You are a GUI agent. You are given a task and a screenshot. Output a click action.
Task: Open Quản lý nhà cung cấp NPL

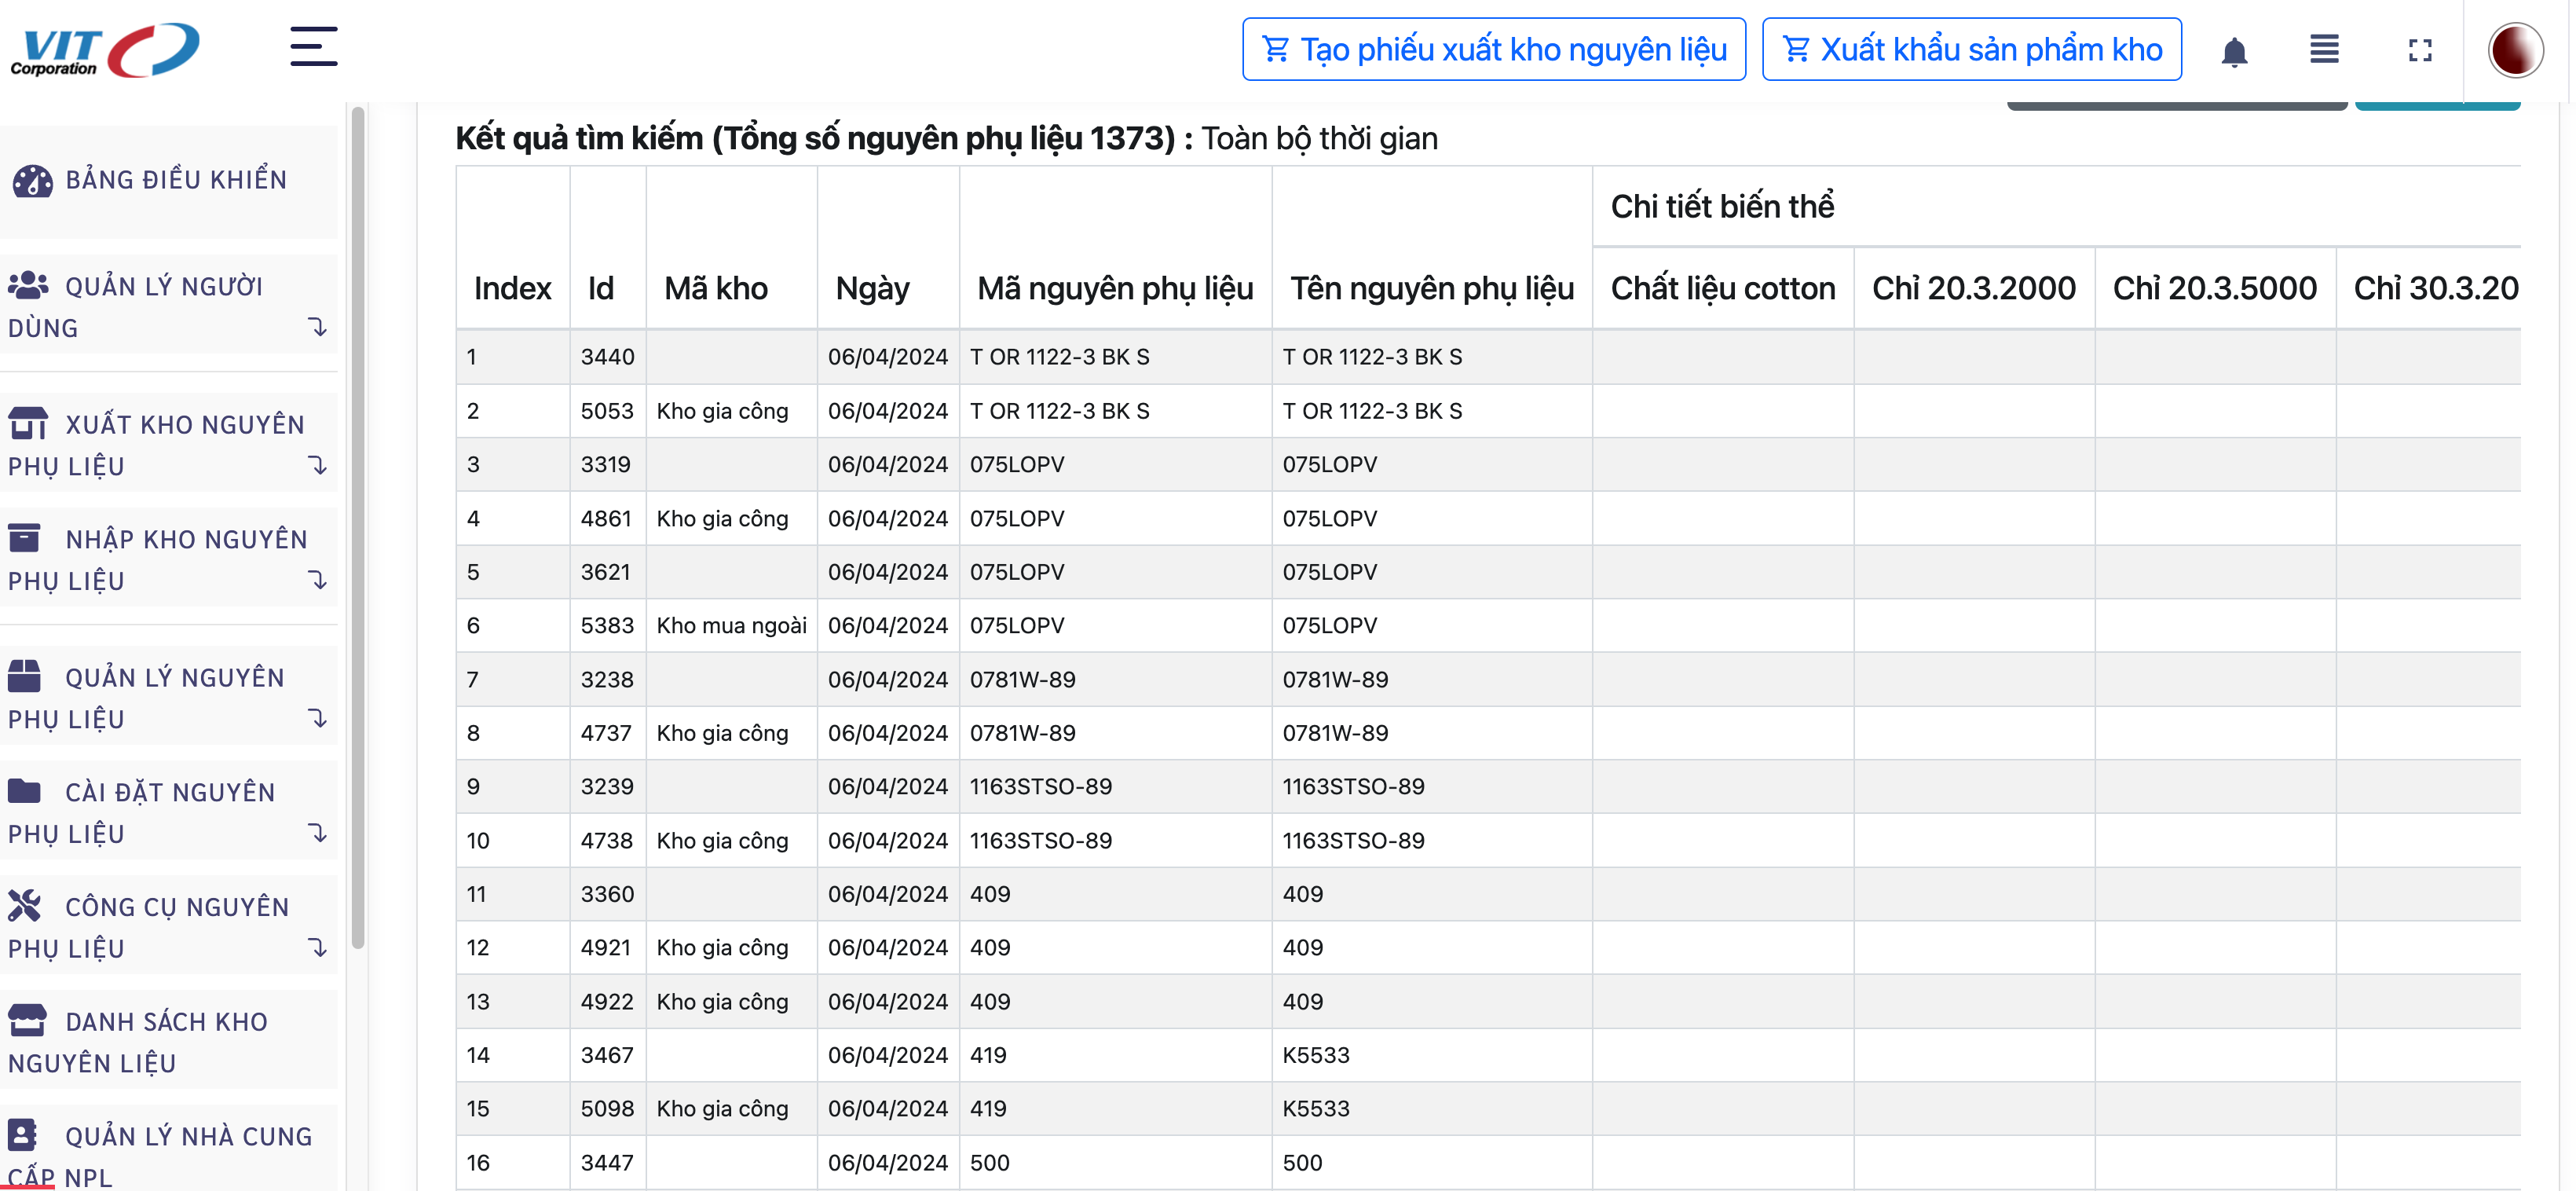tap(160, 1155)
